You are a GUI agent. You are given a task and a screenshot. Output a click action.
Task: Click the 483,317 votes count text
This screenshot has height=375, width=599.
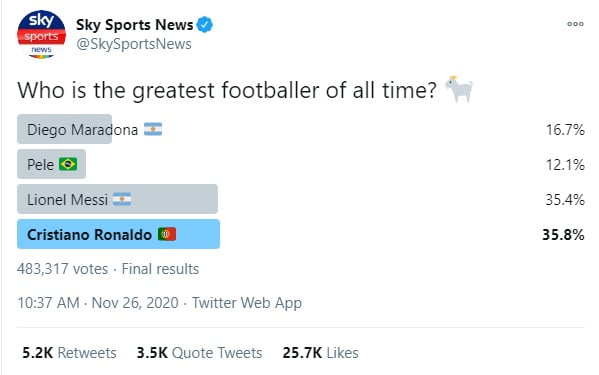(63, 269)
